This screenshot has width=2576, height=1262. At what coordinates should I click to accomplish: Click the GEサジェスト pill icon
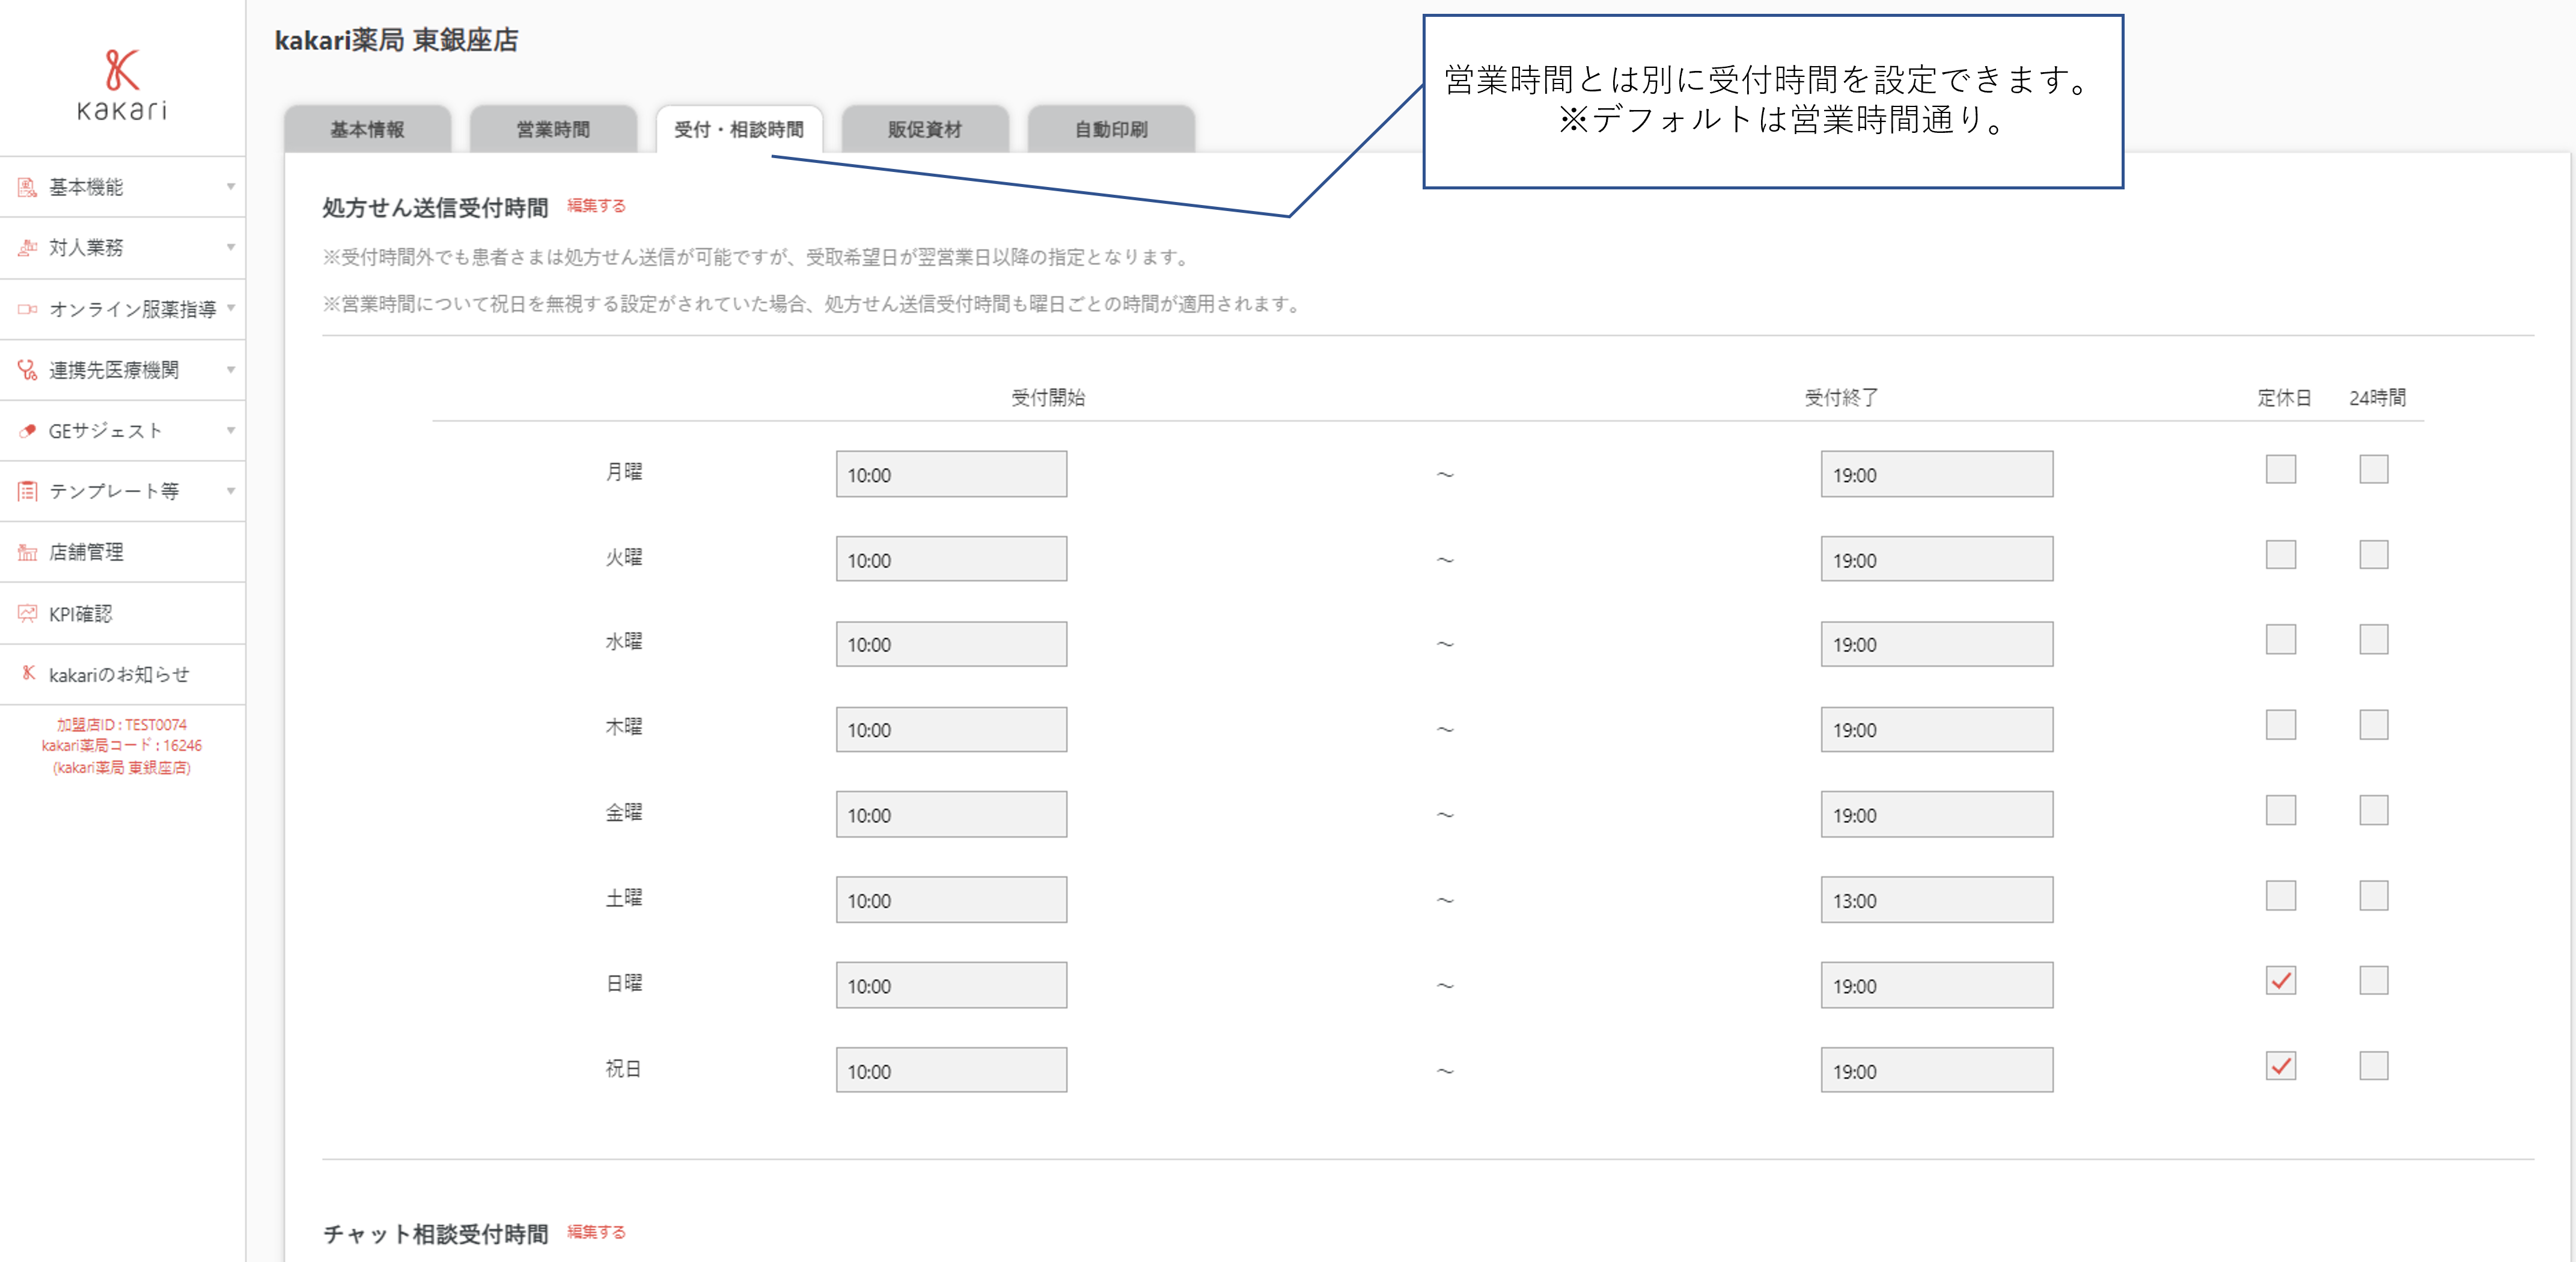click(27, 431)
